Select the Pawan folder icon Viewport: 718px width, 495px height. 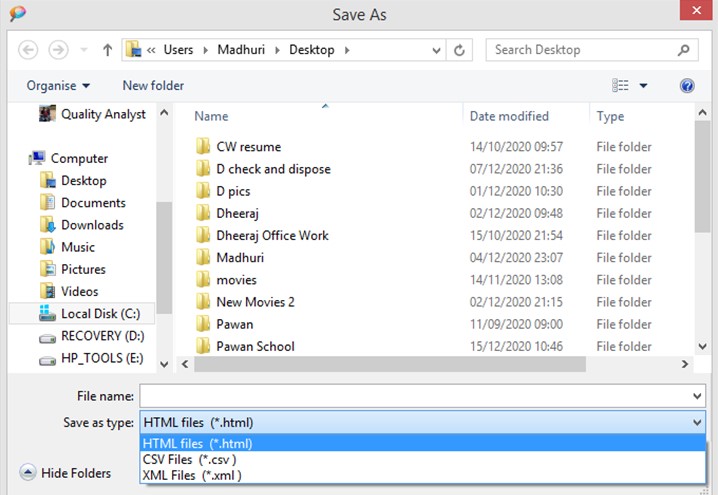click(x=203, y=324)
